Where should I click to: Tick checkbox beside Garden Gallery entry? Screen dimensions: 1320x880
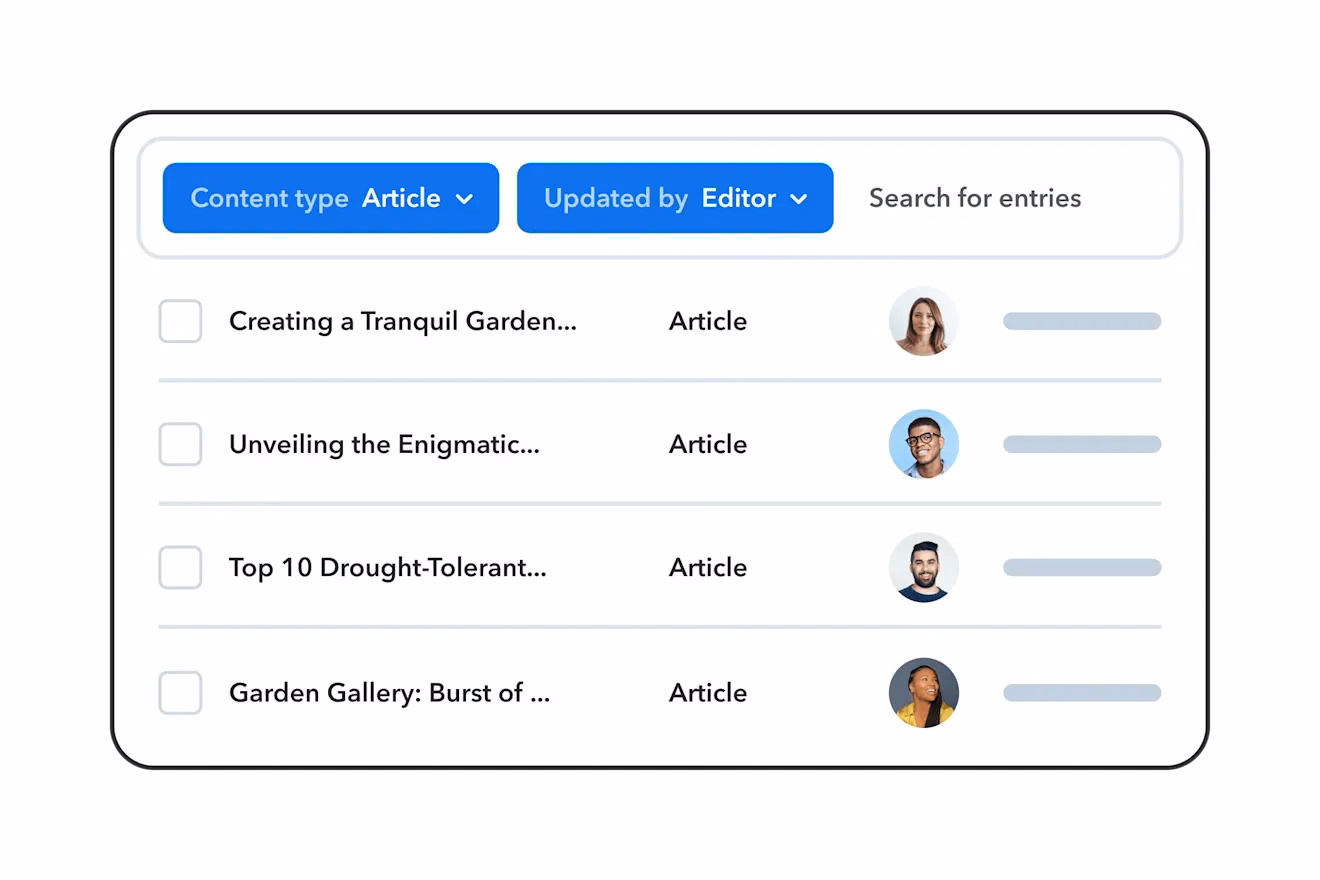(181, 692)
